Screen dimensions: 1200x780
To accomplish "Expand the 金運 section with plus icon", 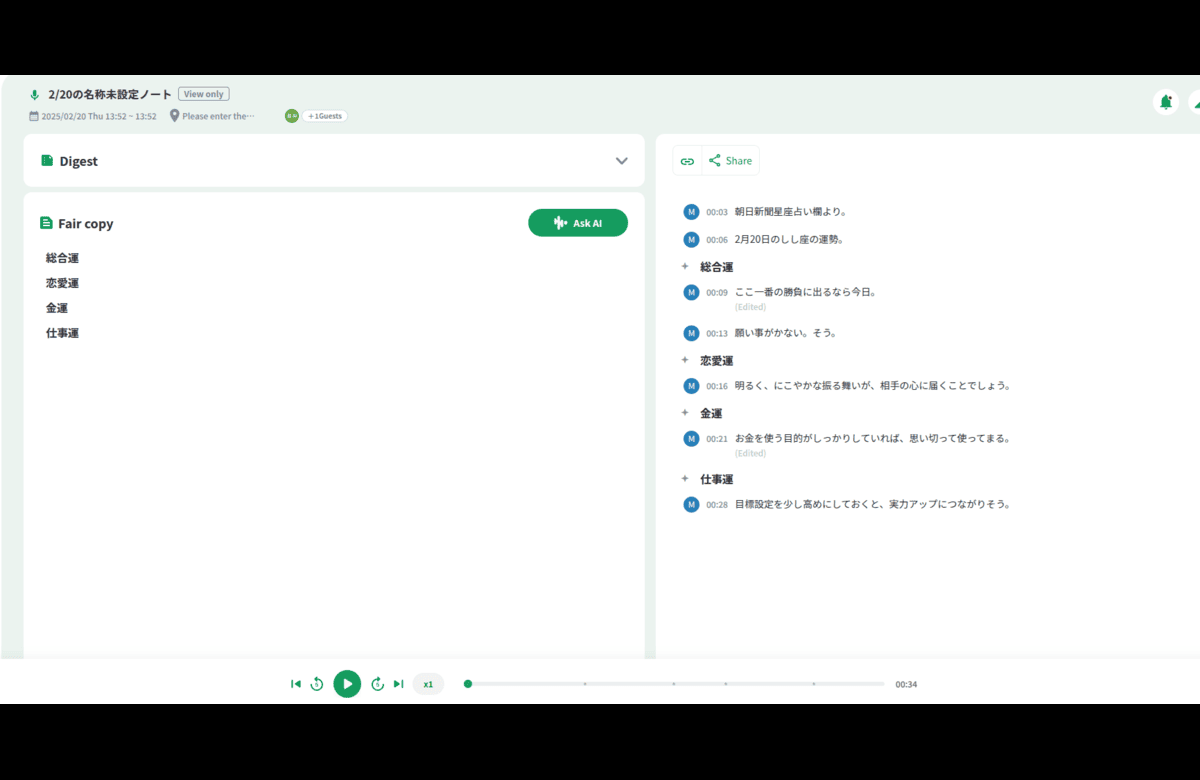I will pos(685,413).
